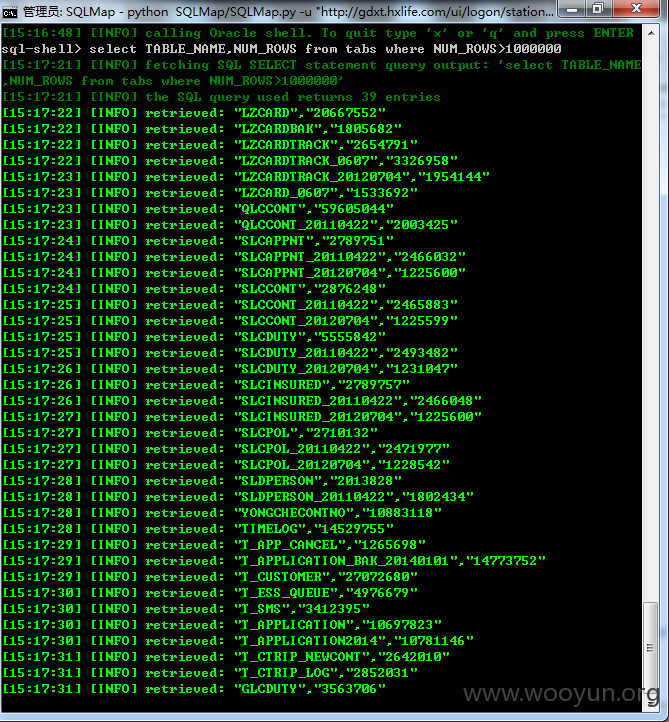Open the cmd system menu icon in title bar

[x=9, y=12]
